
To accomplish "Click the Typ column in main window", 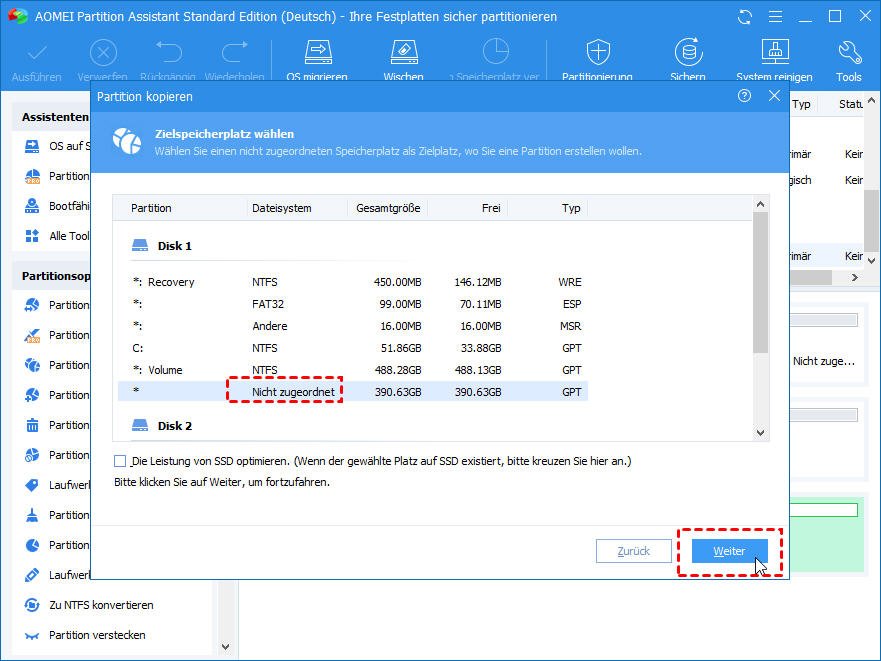I will 801,104.
